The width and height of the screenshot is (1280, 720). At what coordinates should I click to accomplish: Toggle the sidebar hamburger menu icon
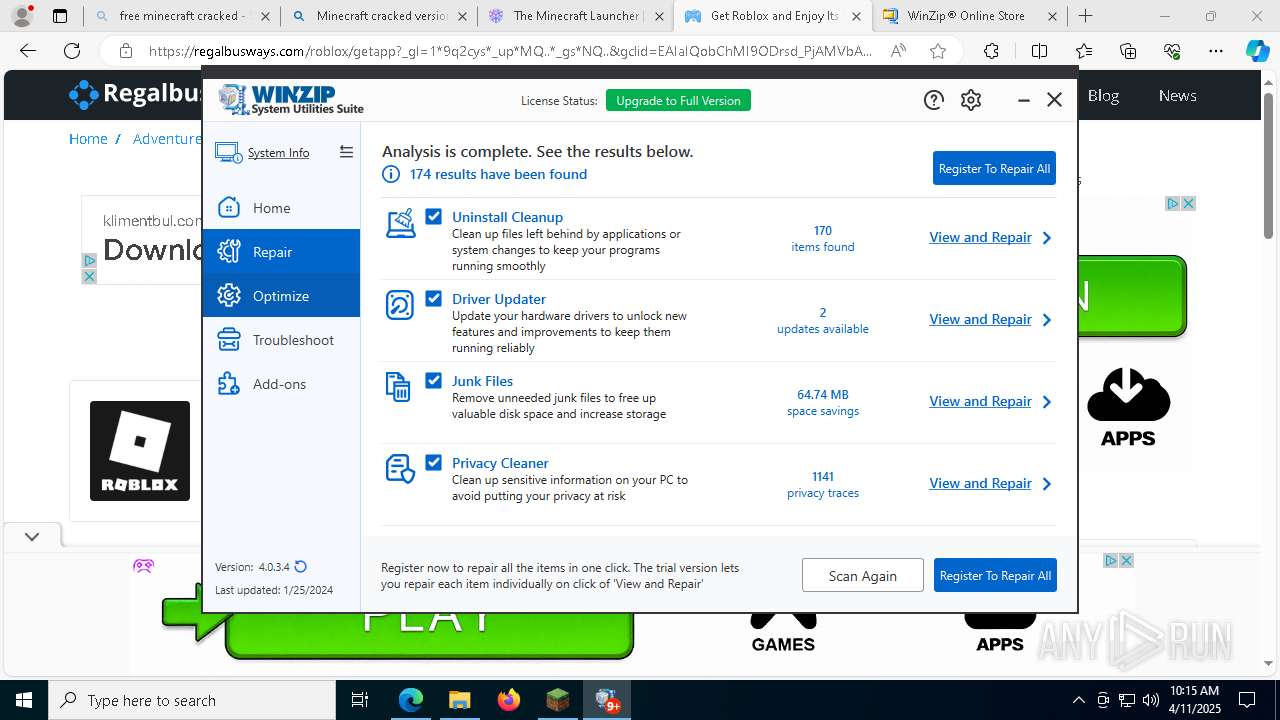click(346, 152)
